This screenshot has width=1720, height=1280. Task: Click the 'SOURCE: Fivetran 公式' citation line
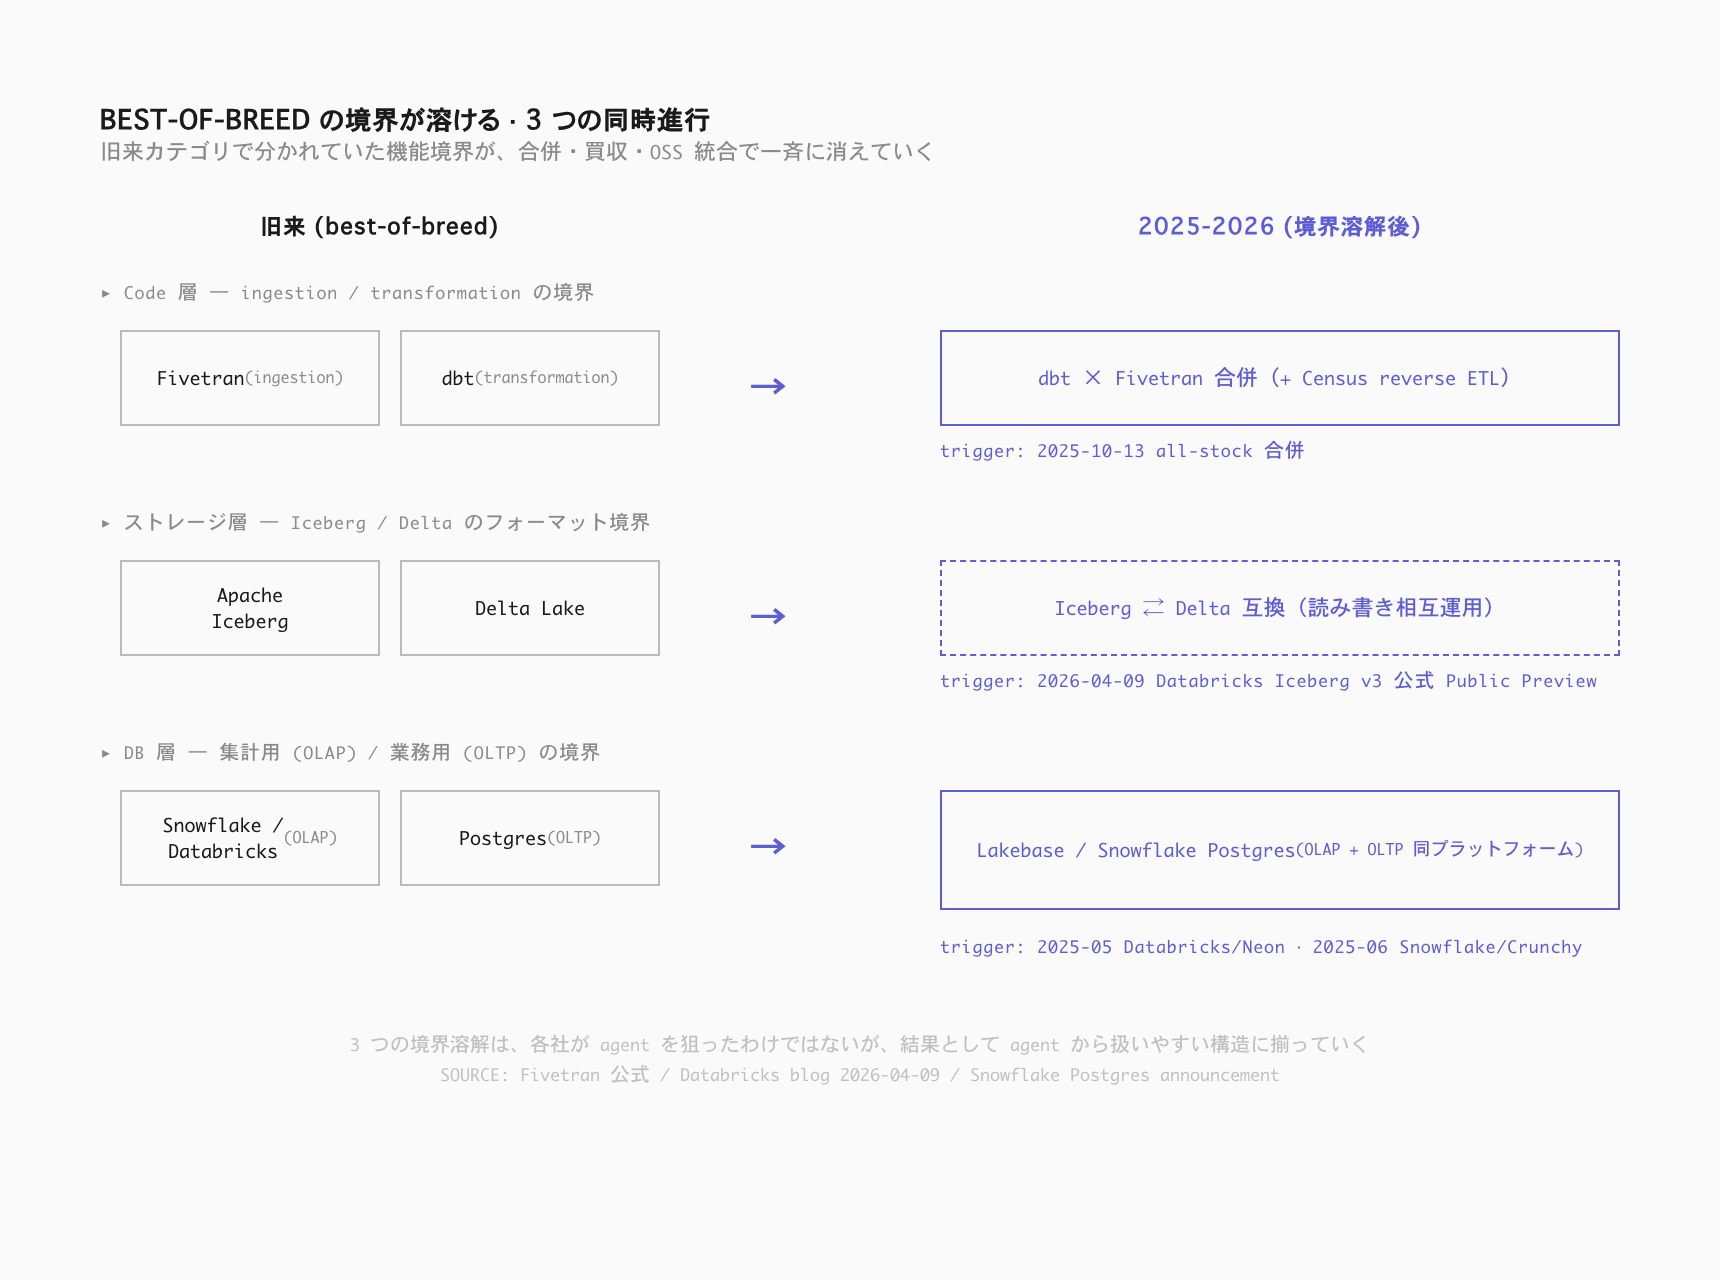[860, 1075]
